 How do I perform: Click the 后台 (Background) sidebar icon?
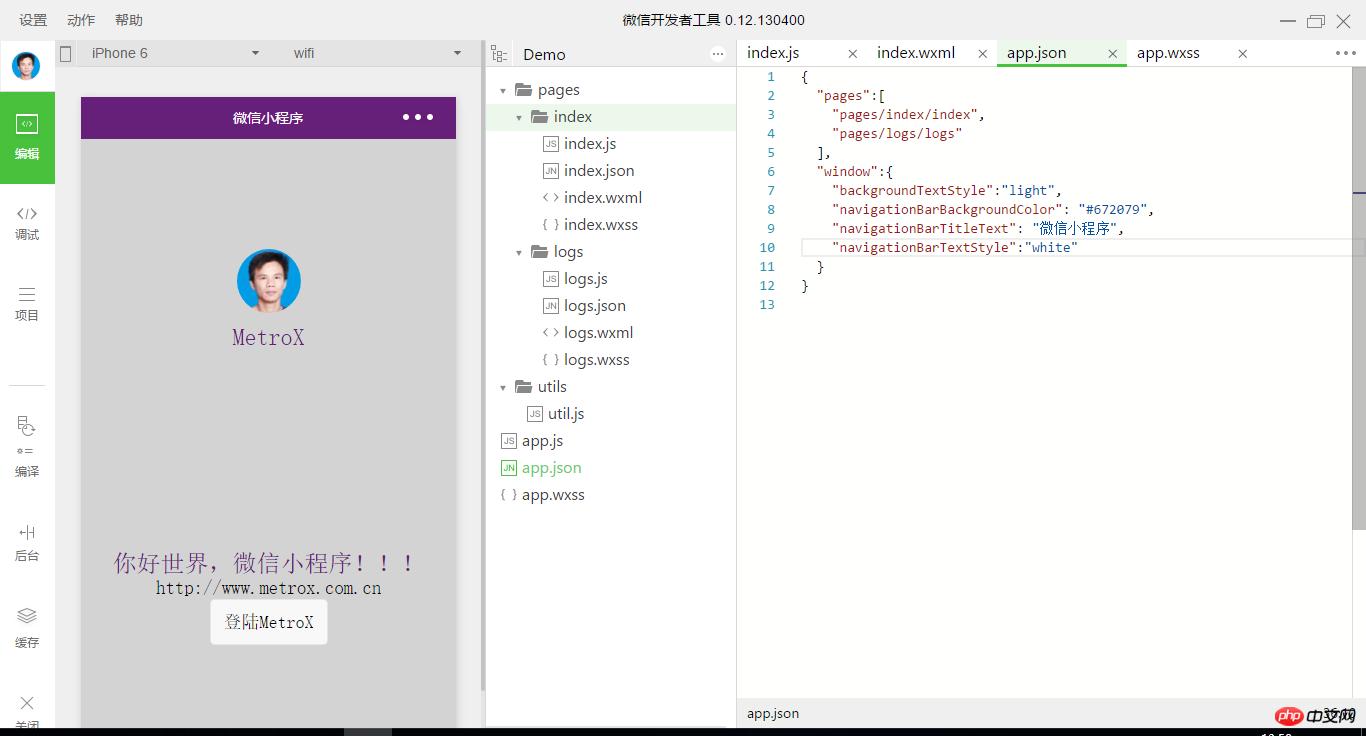tap(27, 542)
